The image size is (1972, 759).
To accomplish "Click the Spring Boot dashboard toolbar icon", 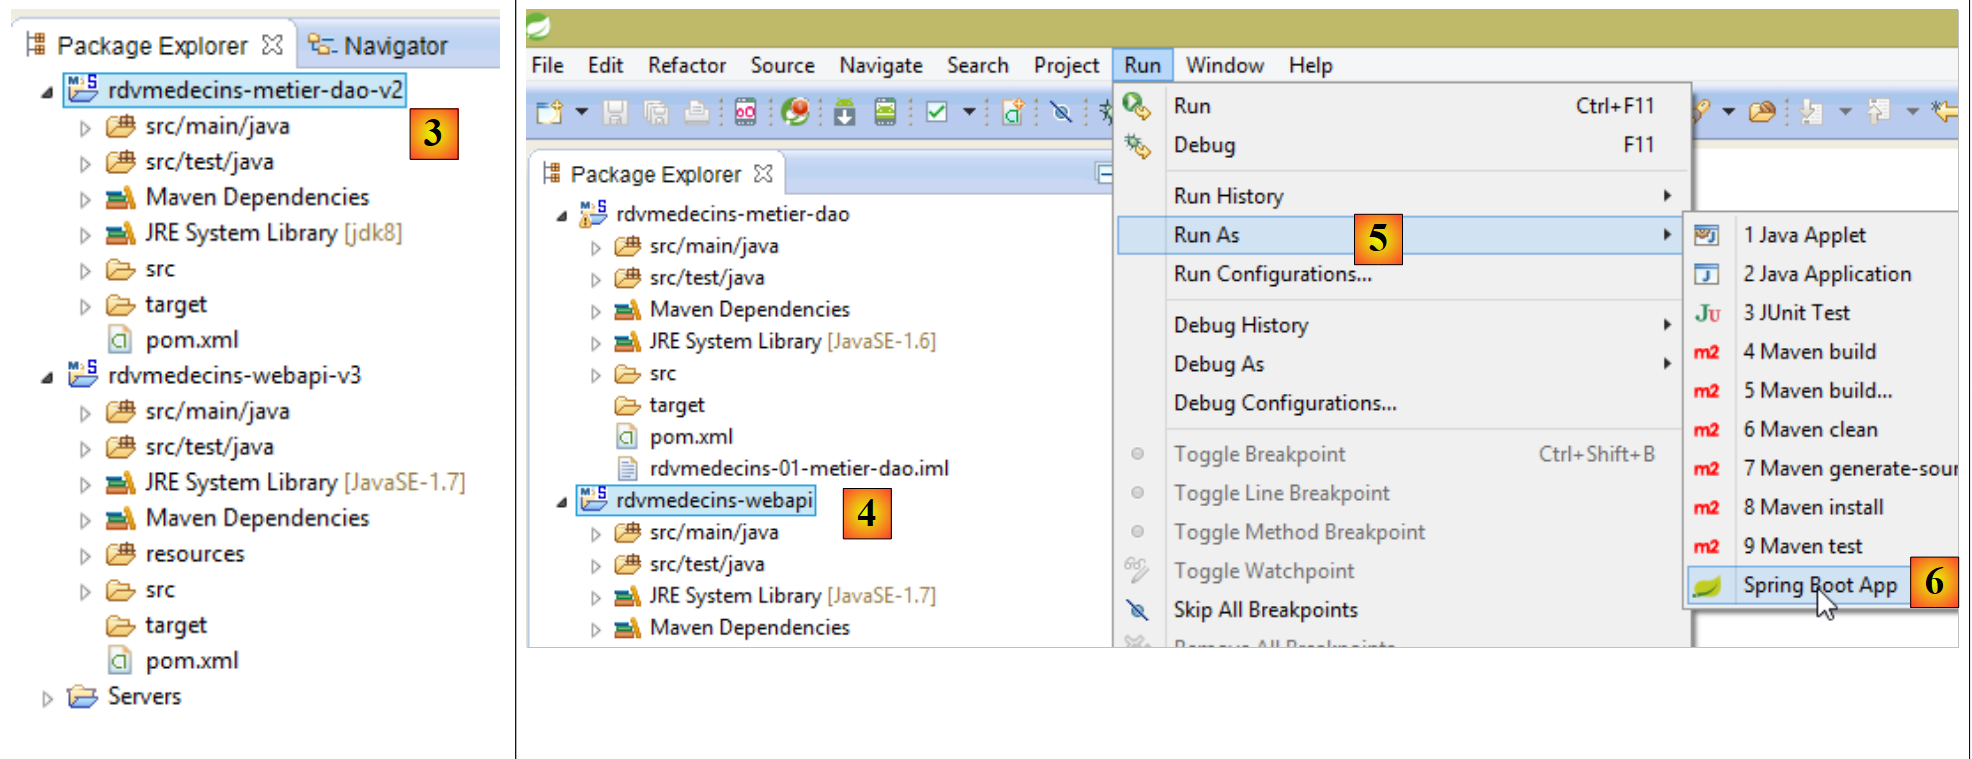I will (x=795, y=112).
